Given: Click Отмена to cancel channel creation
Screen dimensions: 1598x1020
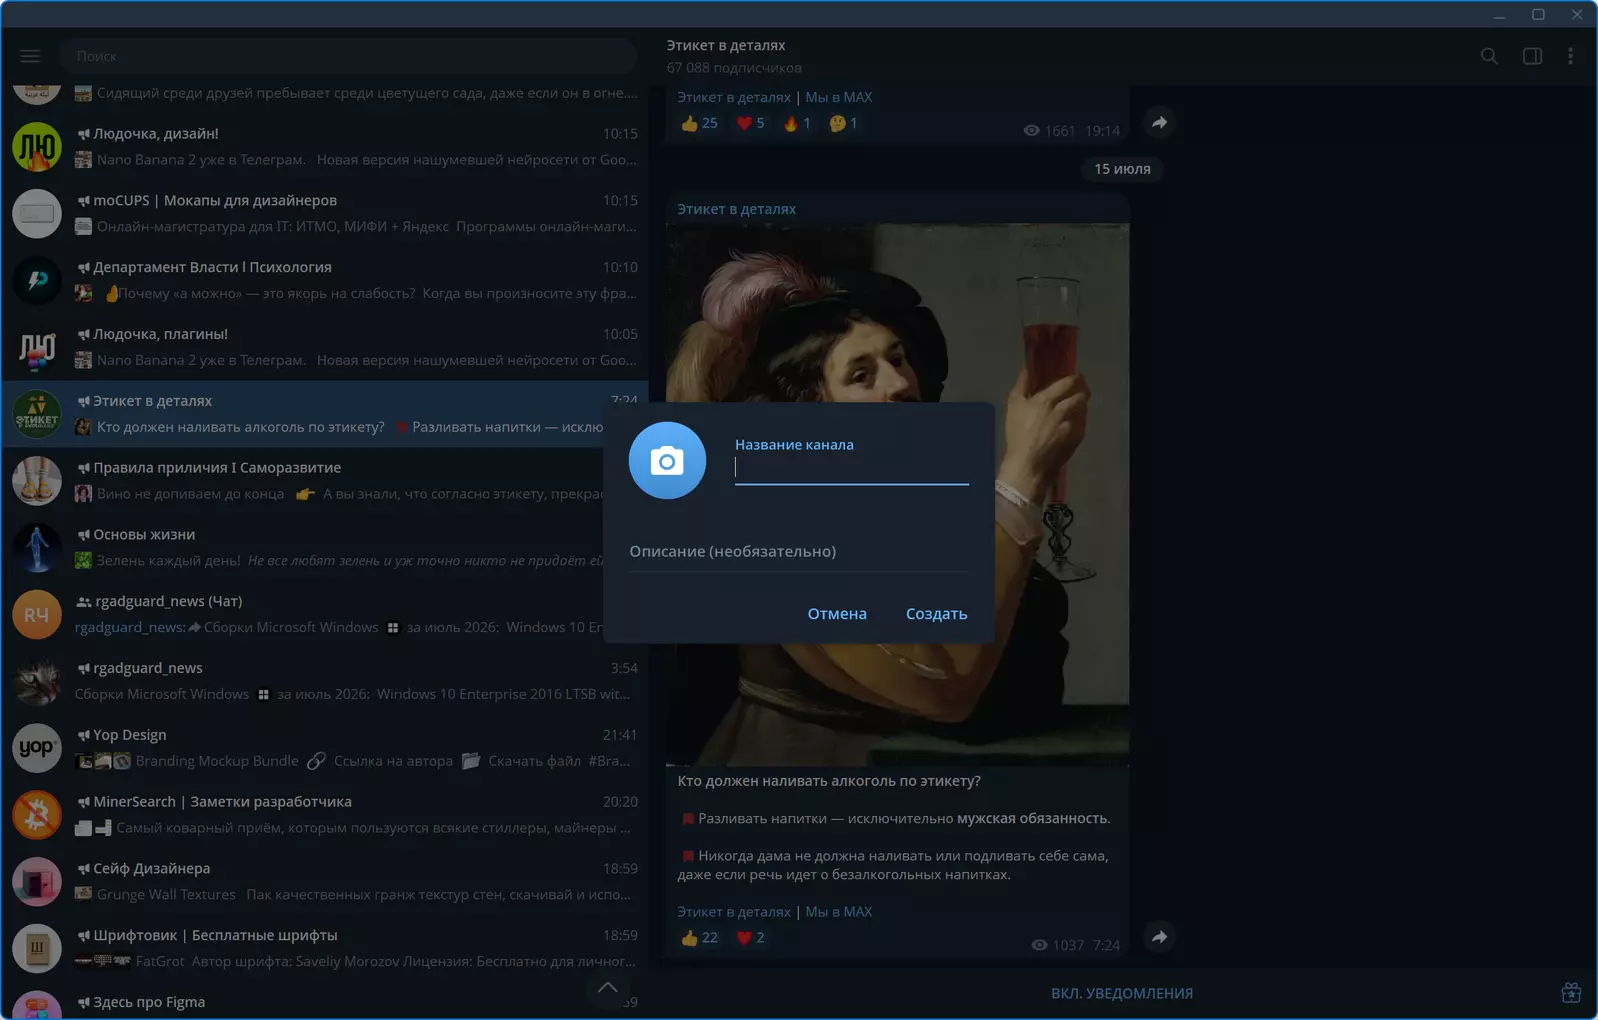Looking at the screenshot, I should coord(837,613).
